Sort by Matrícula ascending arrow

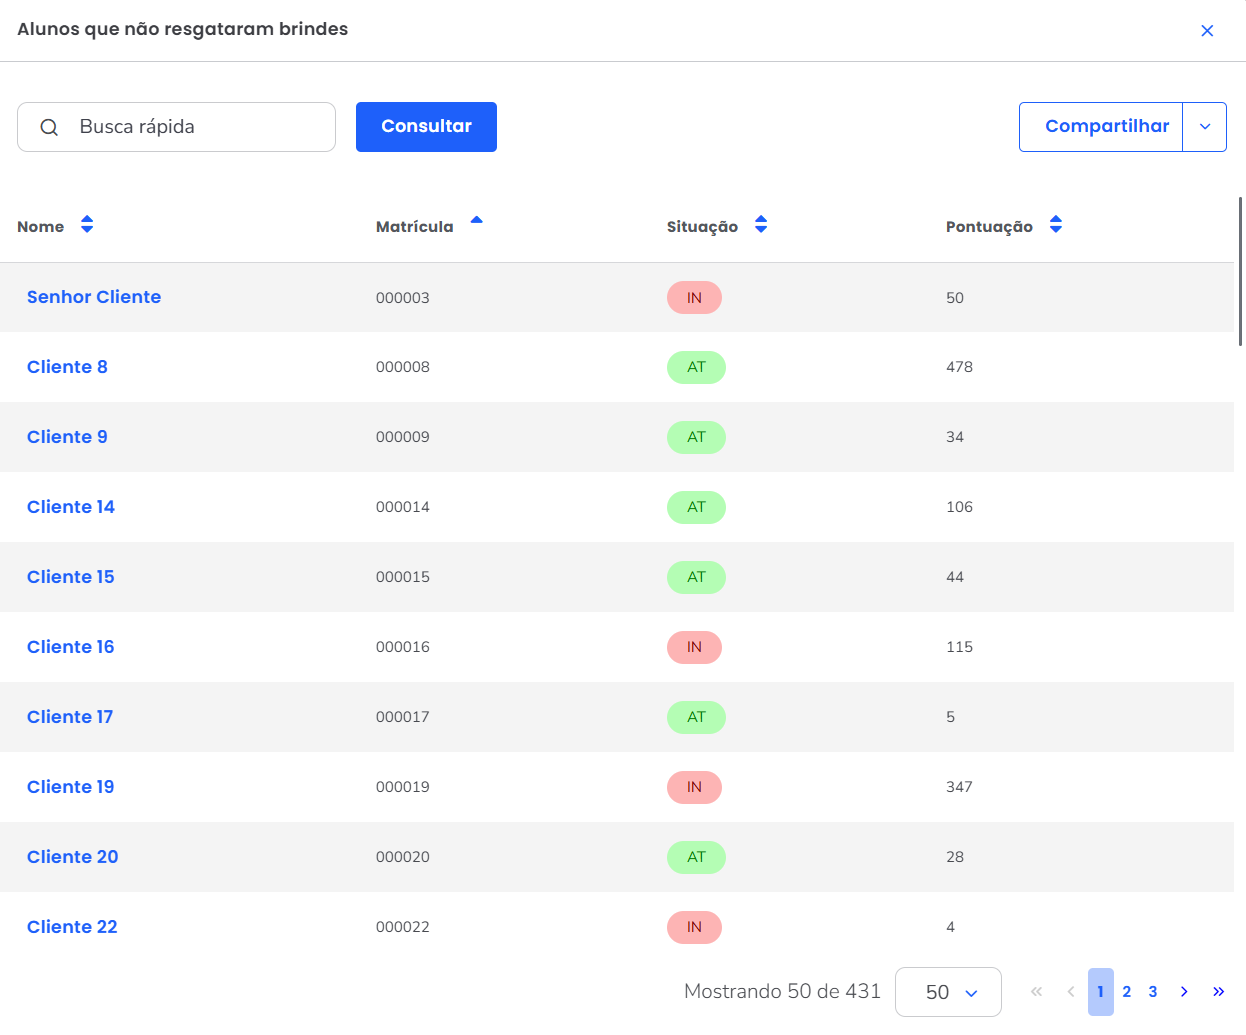[x=476, y=221]
